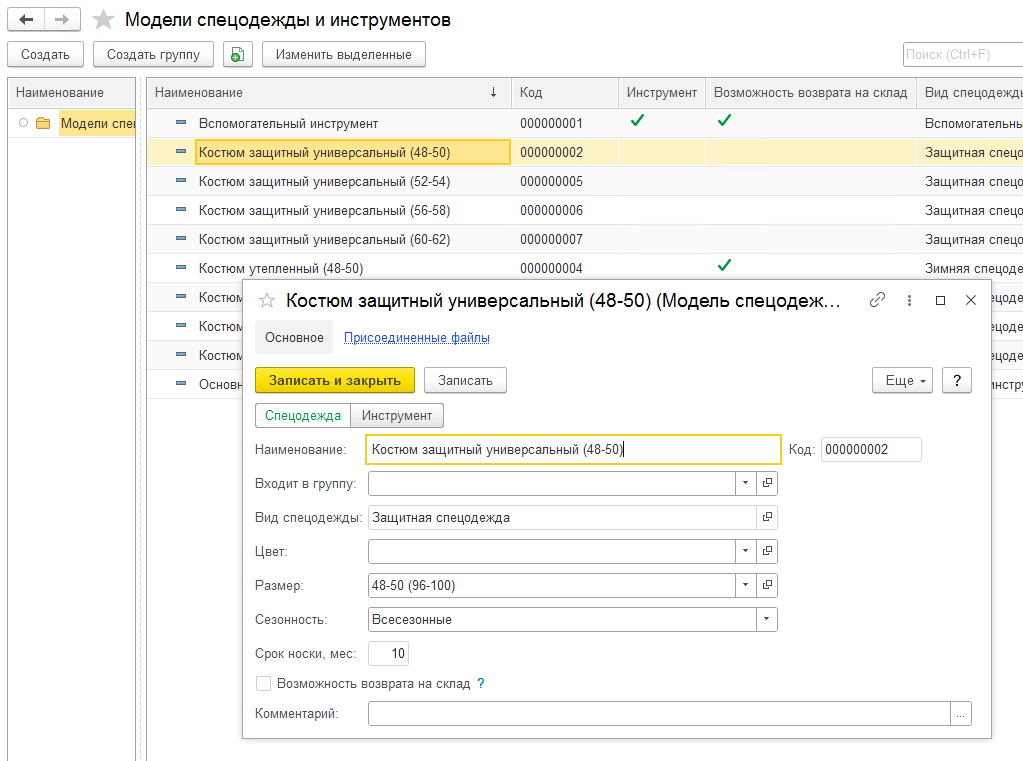Image resolution: width=1023 pixels, height=761 pixels.
Task: Click the help question mark button
Action: point(957,380)
